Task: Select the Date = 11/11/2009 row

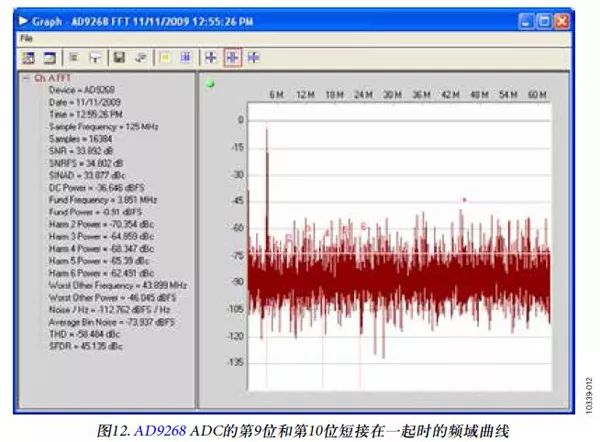Action: click(85, 102)
